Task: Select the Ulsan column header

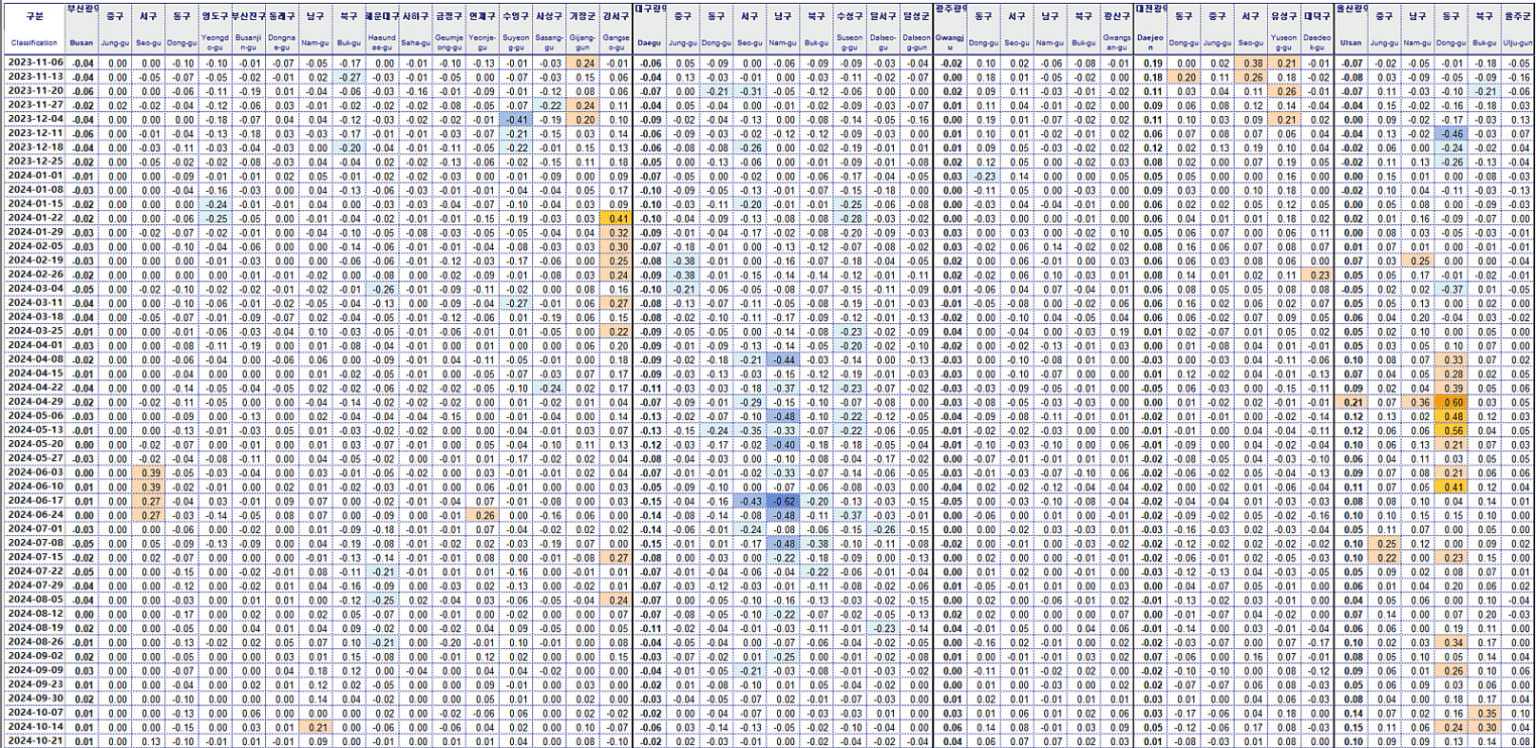Action: 1352,44
